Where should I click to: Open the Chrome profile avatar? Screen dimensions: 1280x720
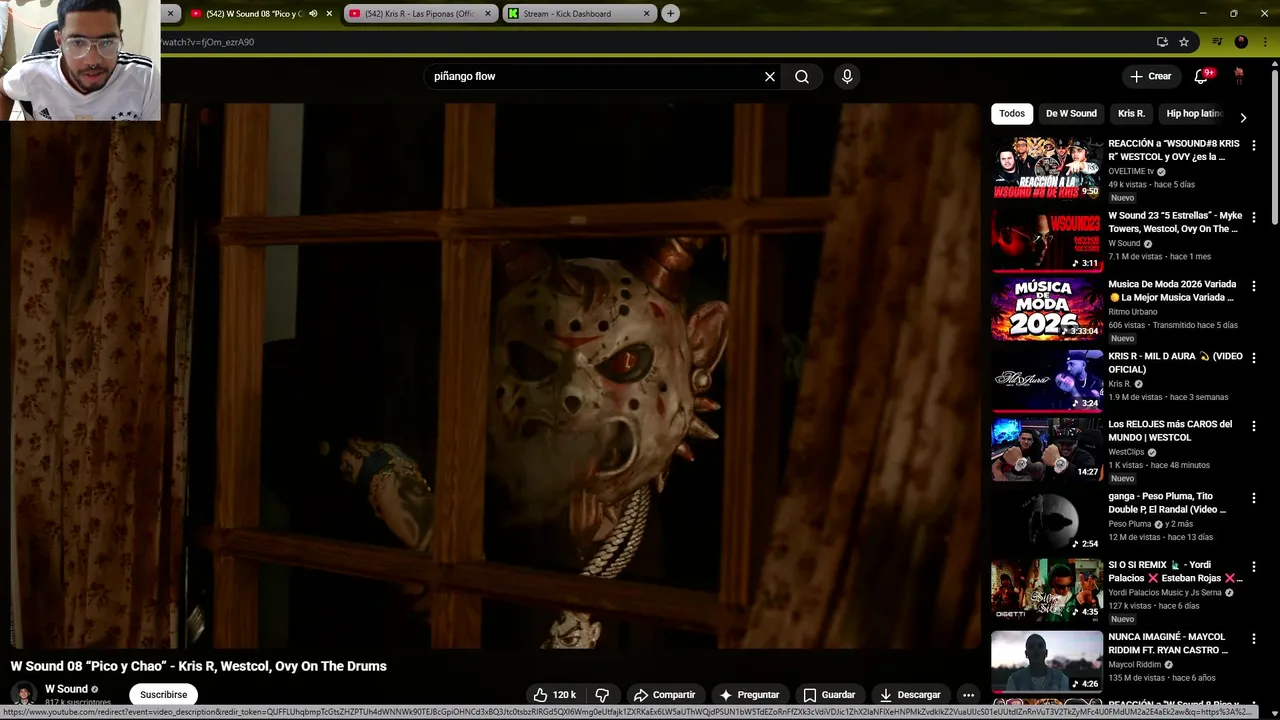[1241, 42]
